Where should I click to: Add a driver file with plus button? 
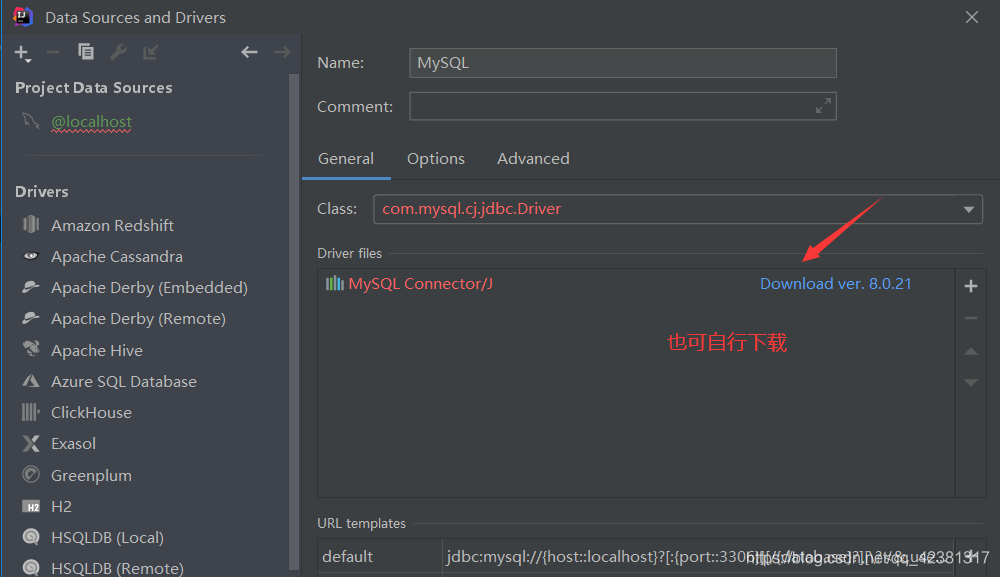(971, 286)
